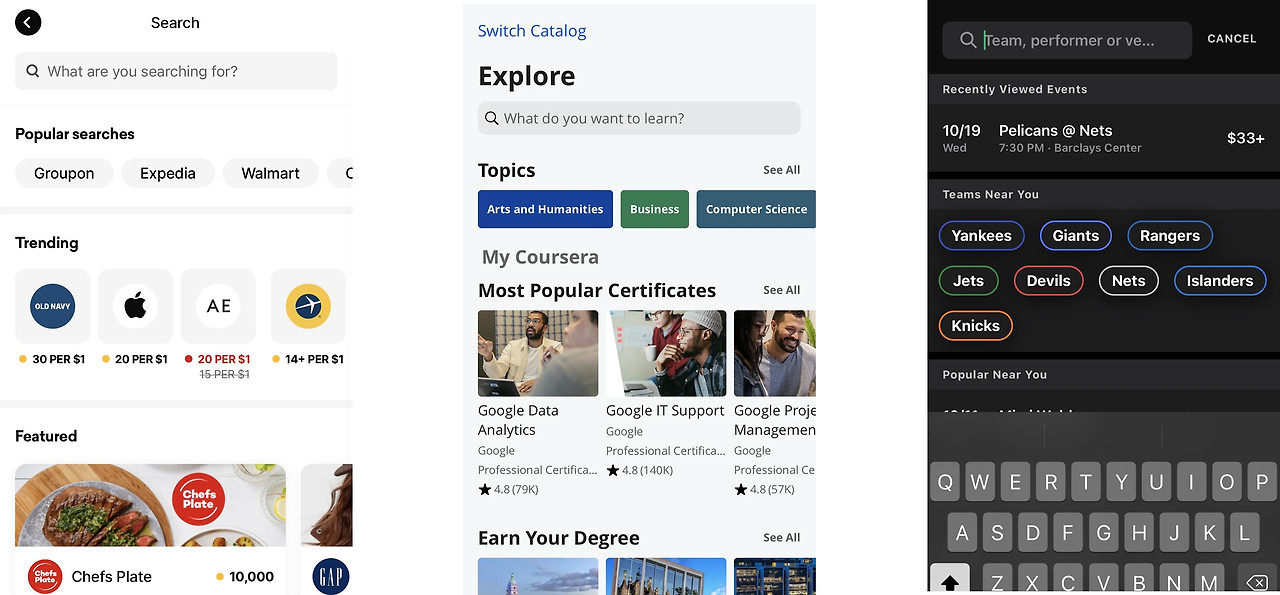This screenshot has height=595, width=1280.
Task: Click the $33+ price on Pelicans @ Nets
Action: 1246,138
